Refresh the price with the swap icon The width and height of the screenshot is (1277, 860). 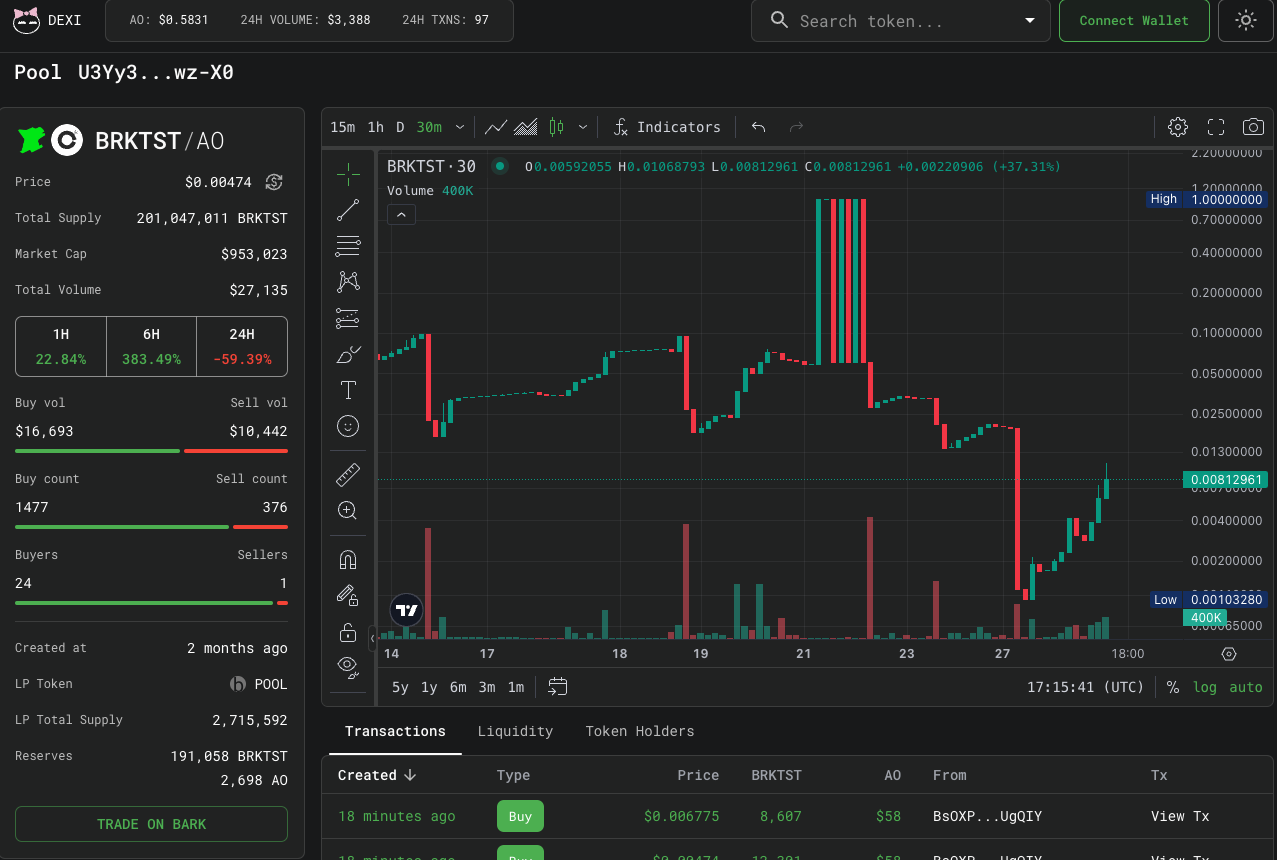pos(274,182)
